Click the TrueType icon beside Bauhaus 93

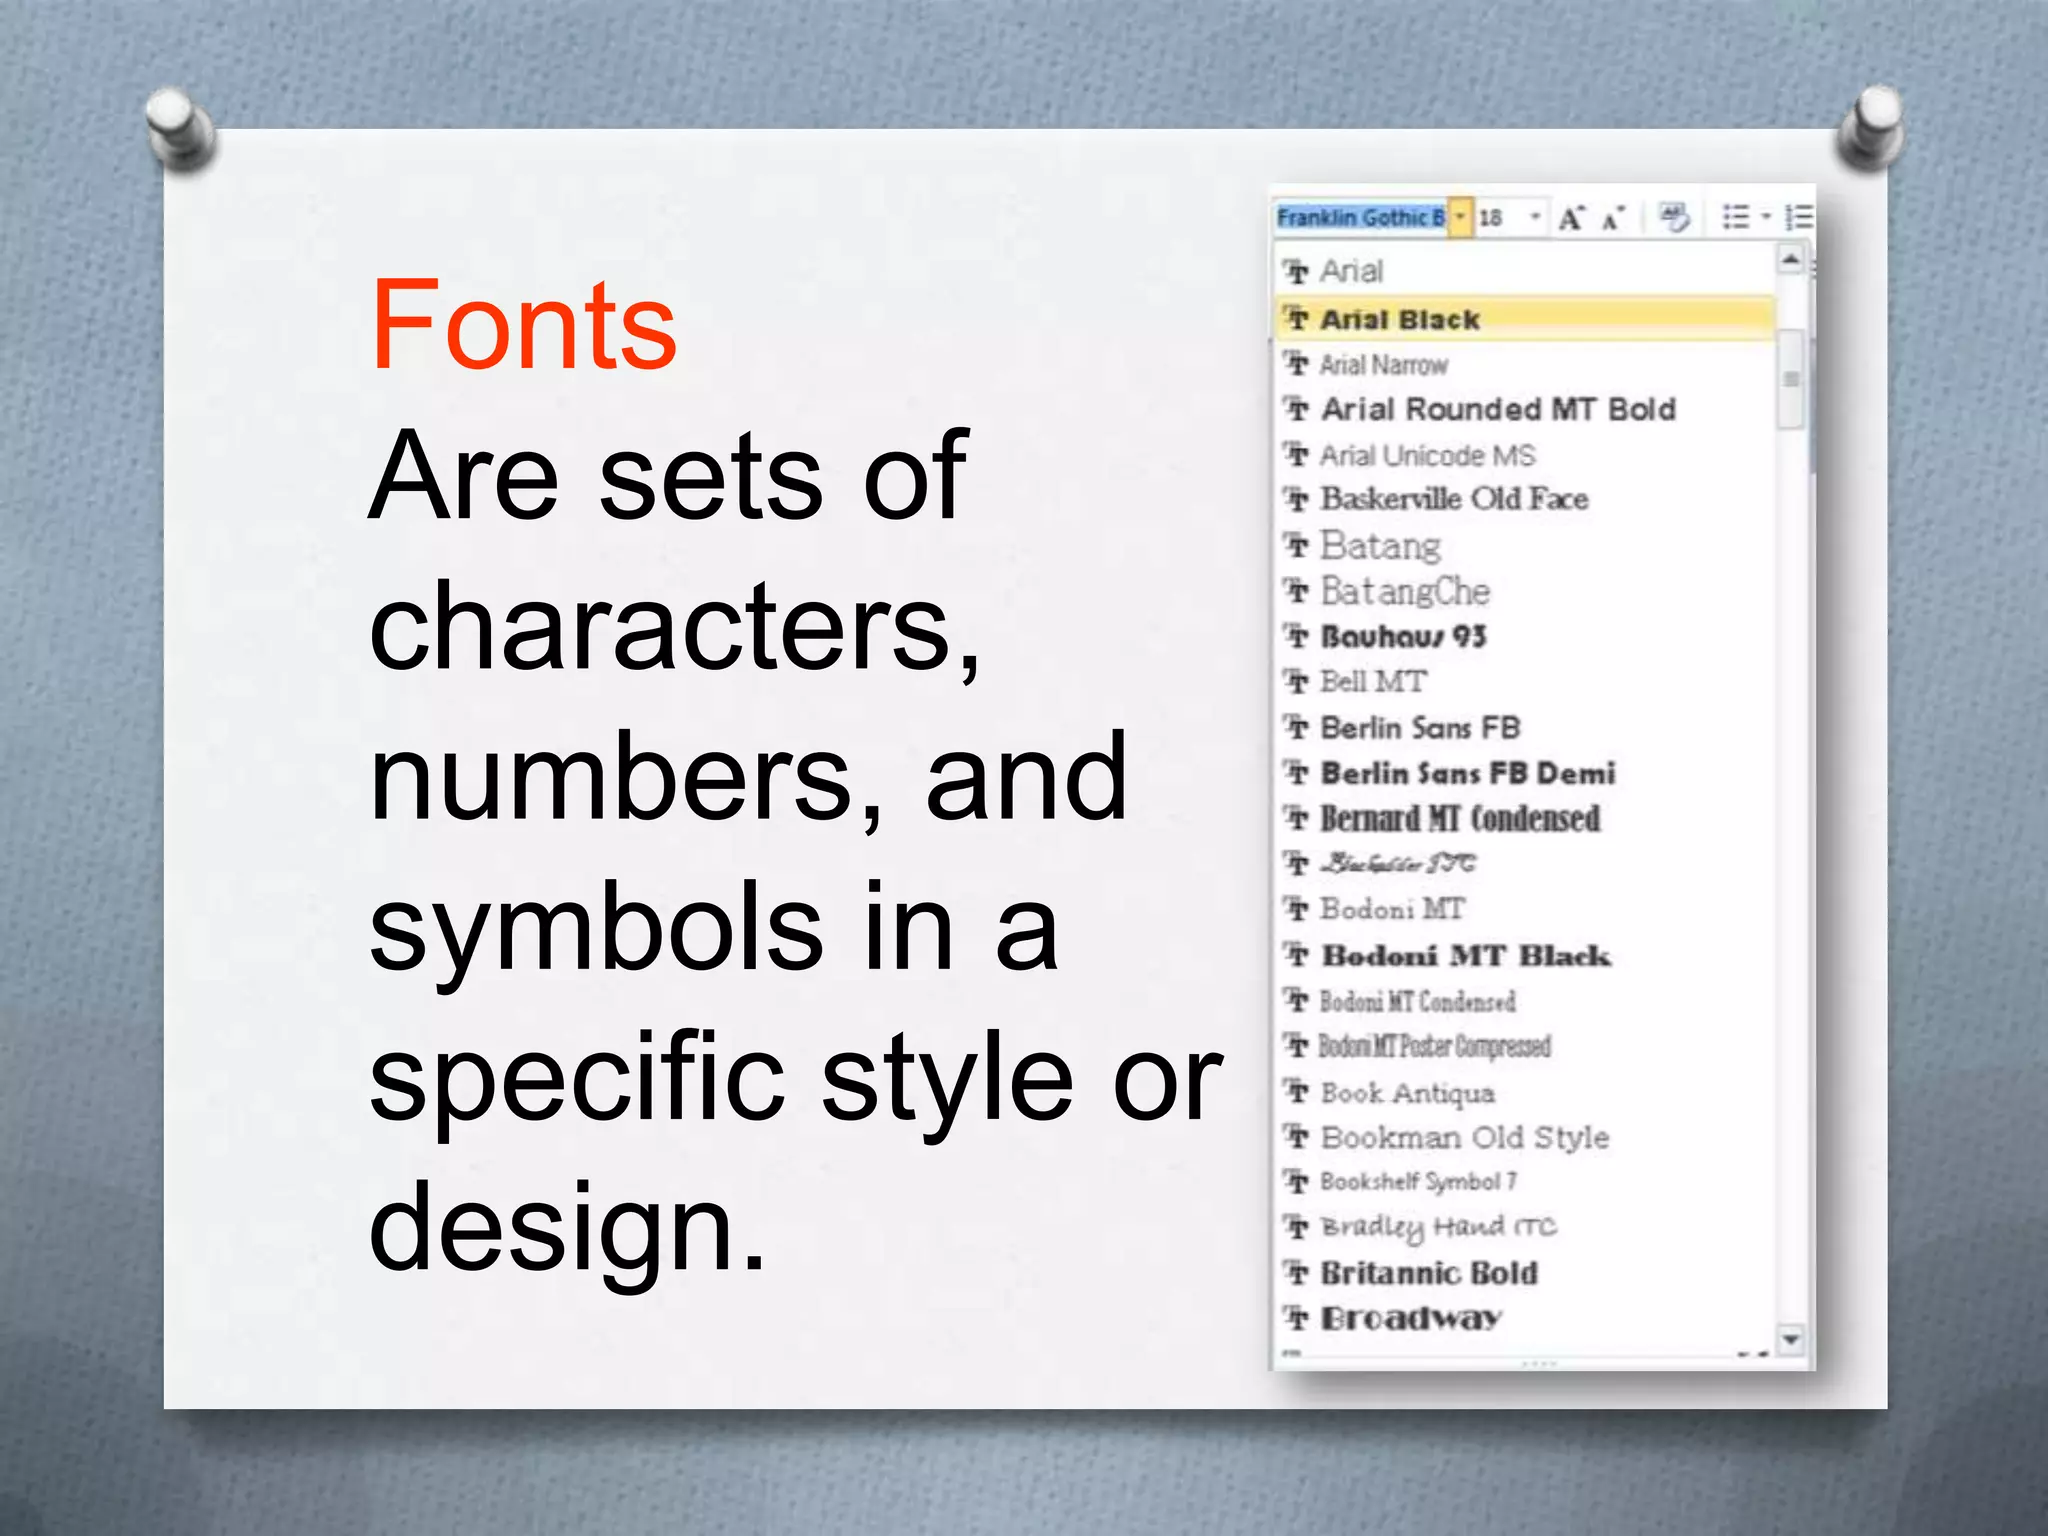pyautogui.click(x=1297, y=636)
